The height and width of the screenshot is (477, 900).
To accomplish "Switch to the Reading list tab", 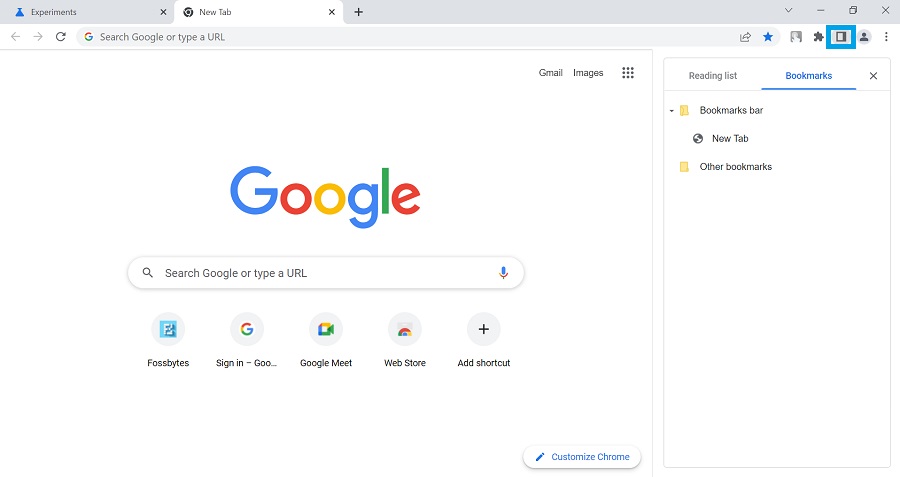I will (x=712, y=76).
